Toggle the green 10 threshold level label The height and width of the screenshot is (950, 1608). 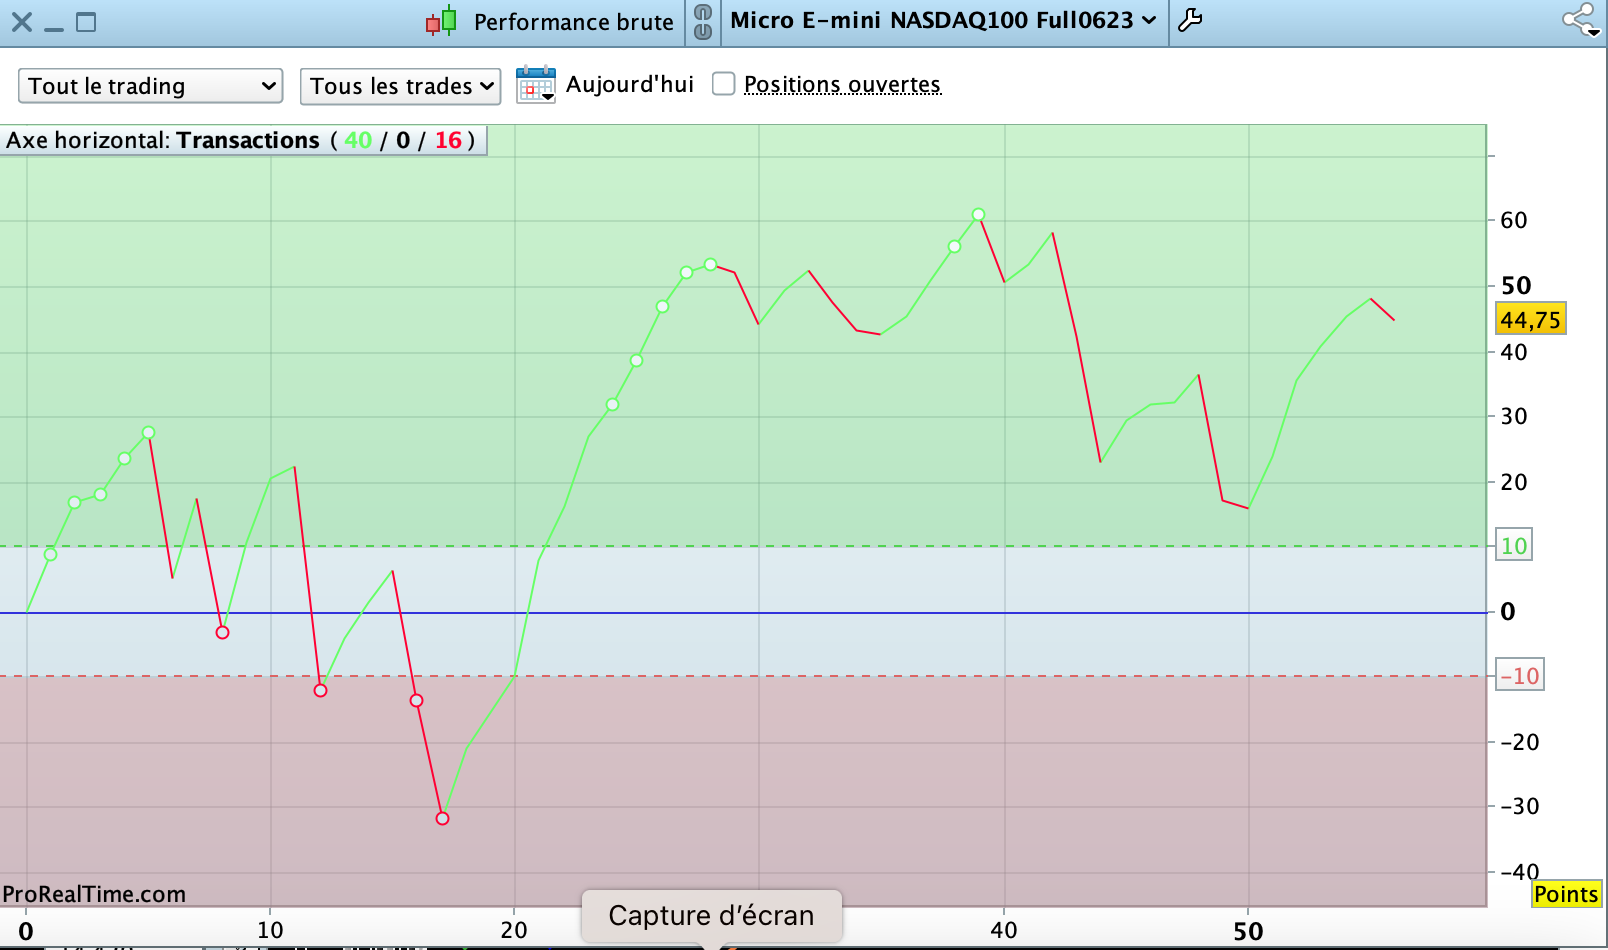point(1513,546)
